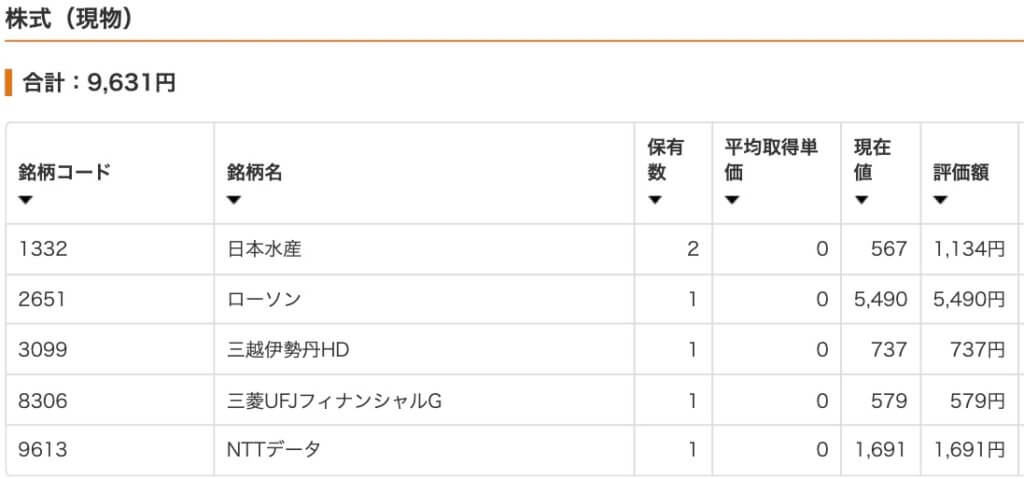Sort by 銘柄名 column arrow
1024x479 pixels.
pos(234,201)
